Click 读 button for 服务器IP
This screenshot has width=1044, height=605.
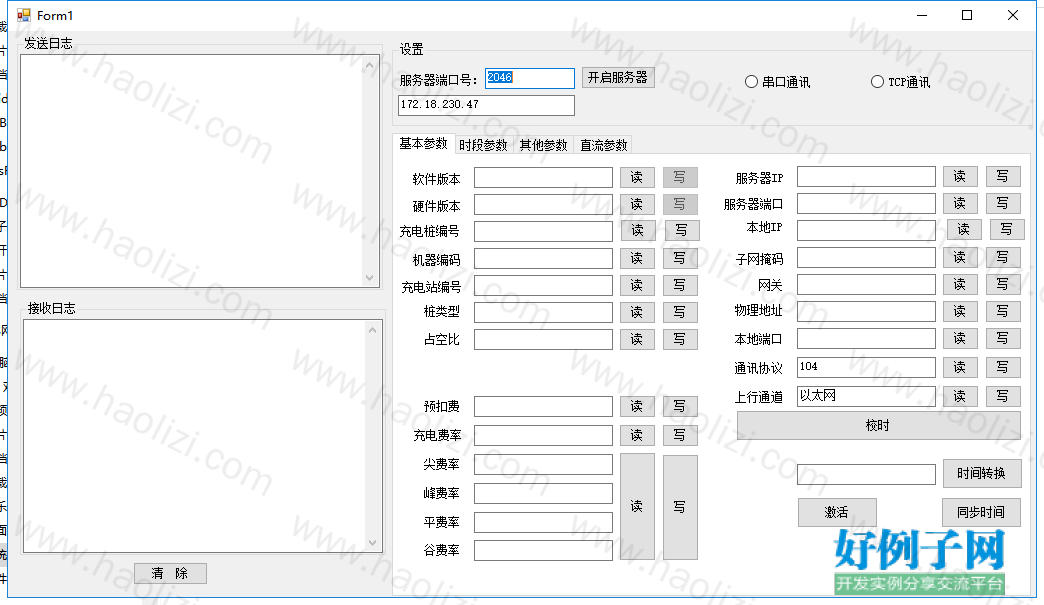coord(960,176)
